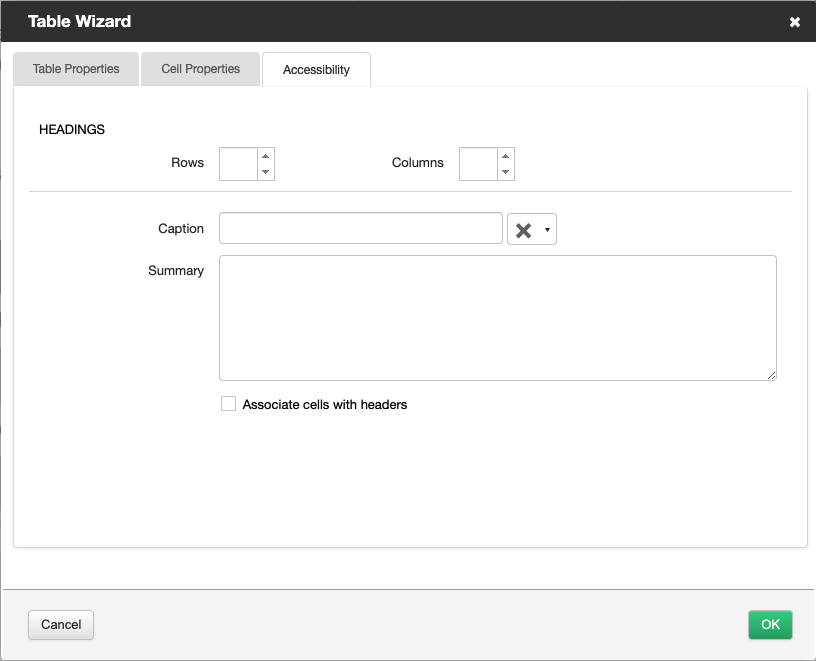This screenshot has height=661, width=816.
Task: Dismiss the dialog with the Cancel button
Action: coord(60,624)
